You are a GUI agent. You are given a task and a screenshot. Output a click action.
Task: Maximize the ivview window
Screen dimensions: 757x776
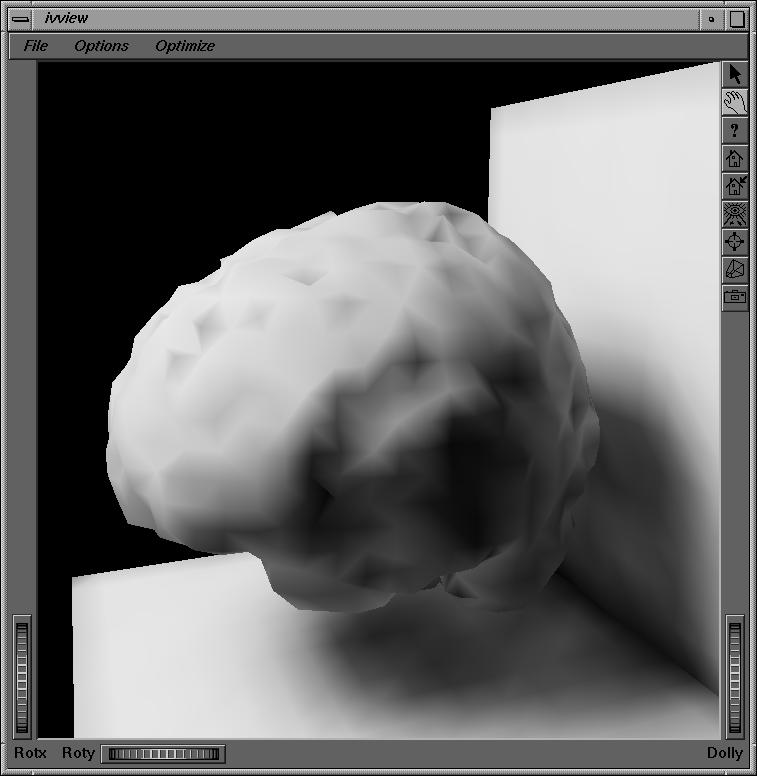tap(737, 19)
